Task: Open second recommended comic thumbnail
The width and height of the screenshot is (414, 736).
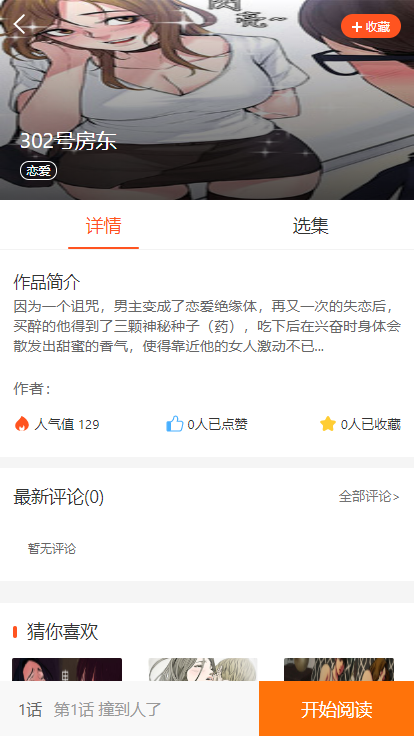Action: click(203, 669)
